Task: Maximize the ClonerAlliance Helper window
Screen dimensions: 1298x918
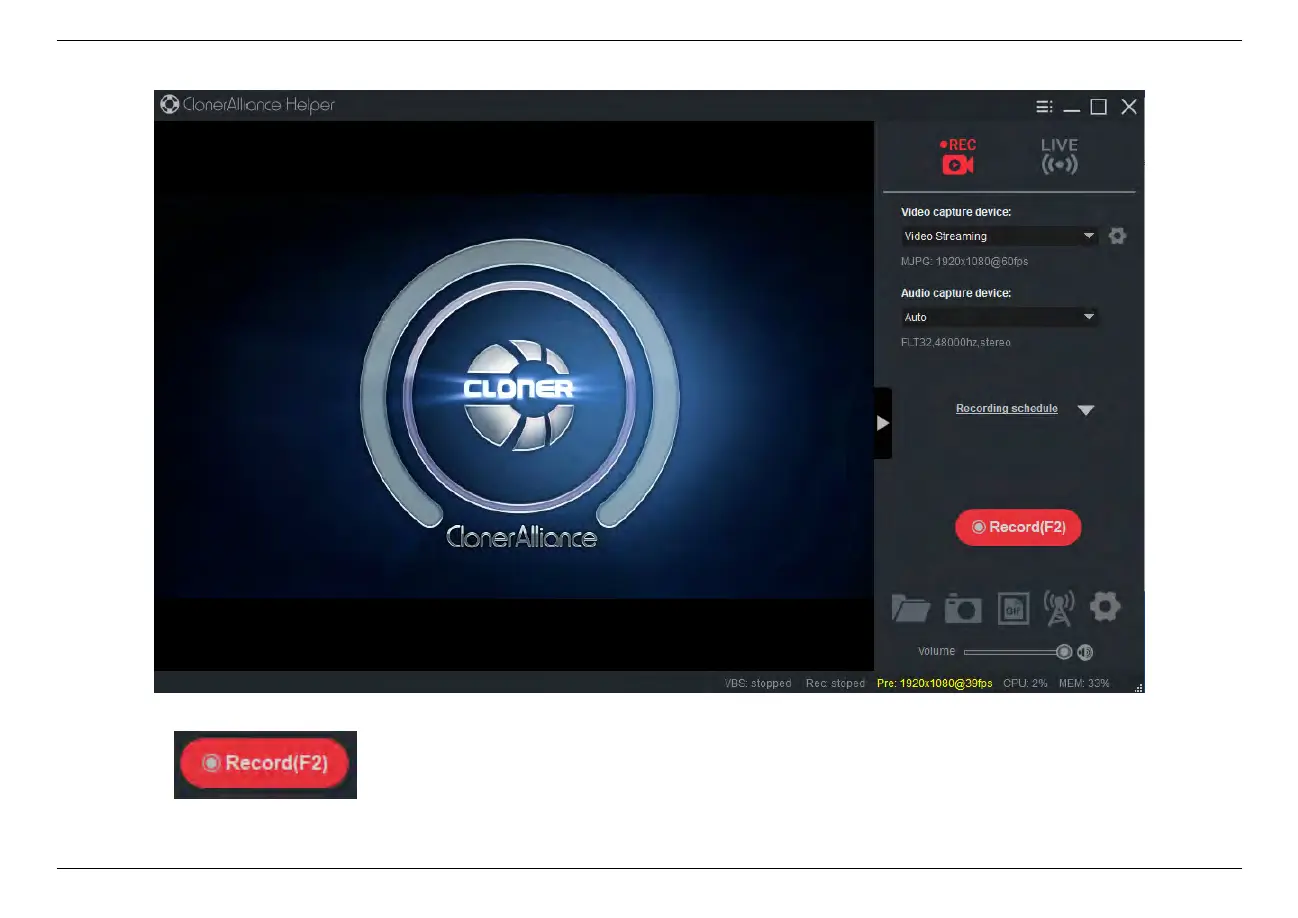Action: click(x=1098, y=107)
